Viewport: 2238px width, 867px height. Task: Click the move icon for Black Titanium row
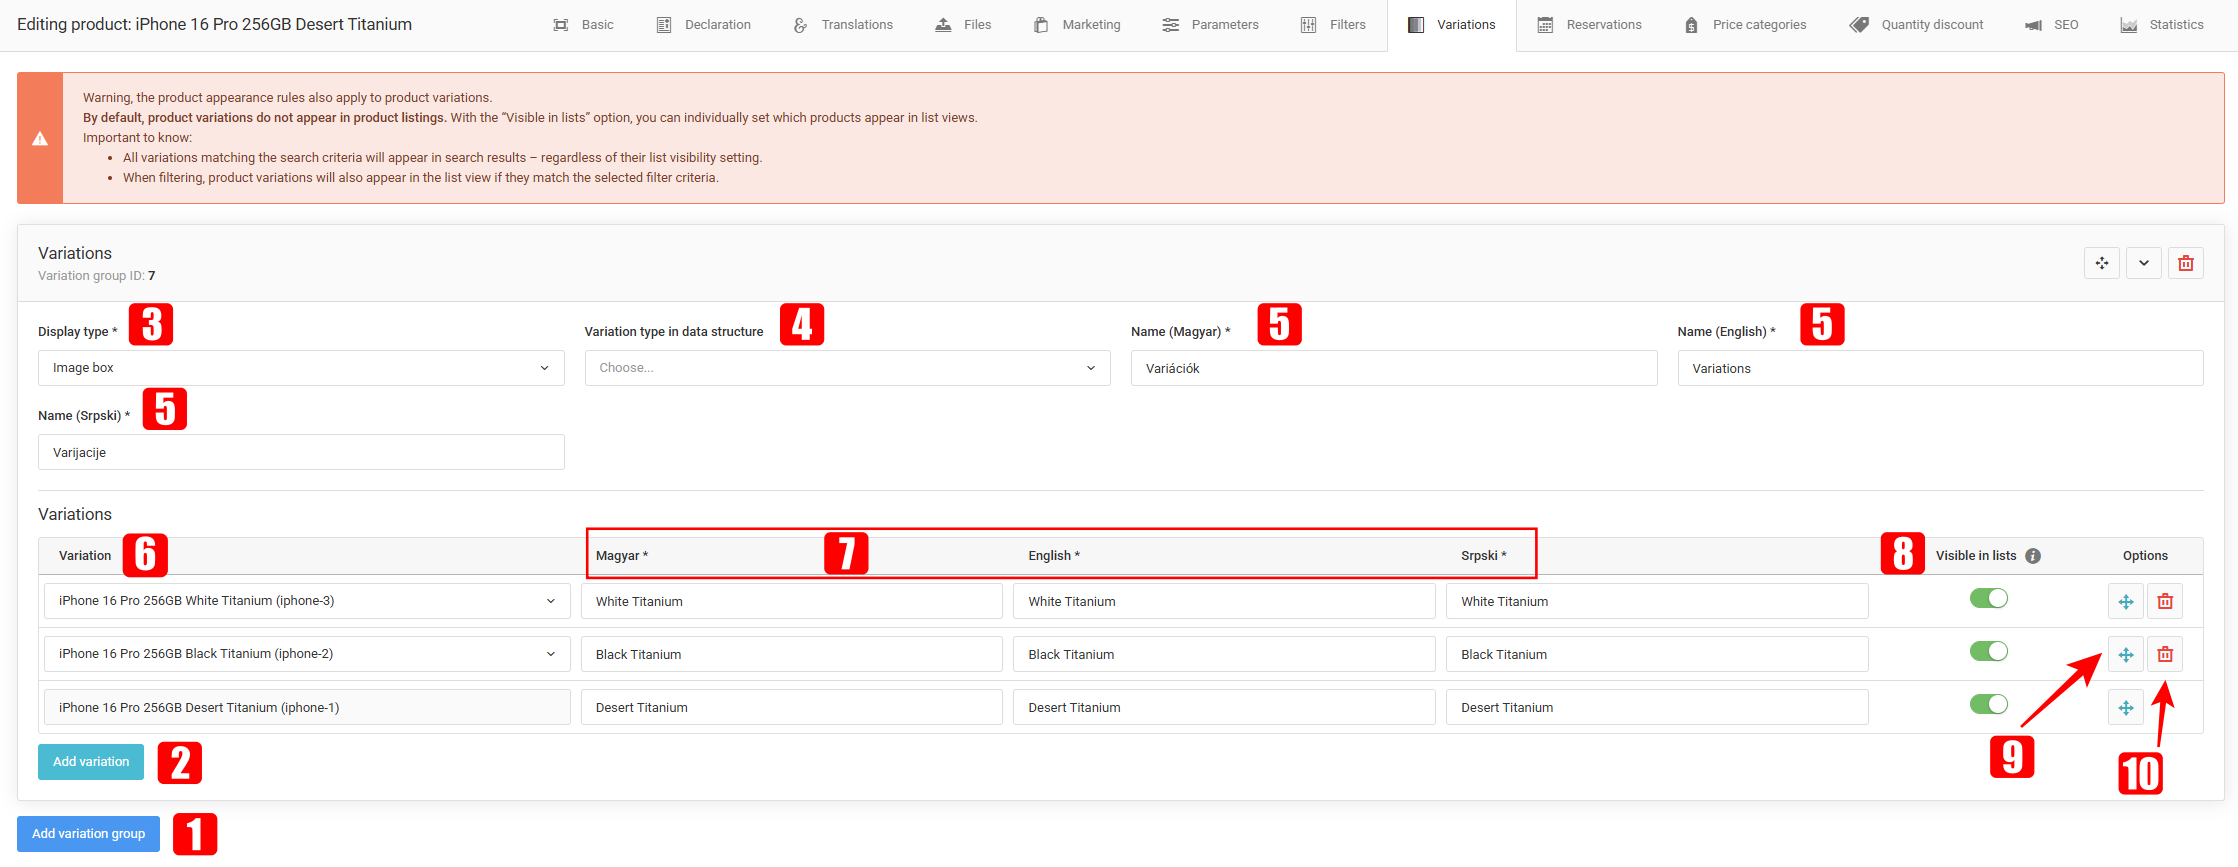[2126, 654]
